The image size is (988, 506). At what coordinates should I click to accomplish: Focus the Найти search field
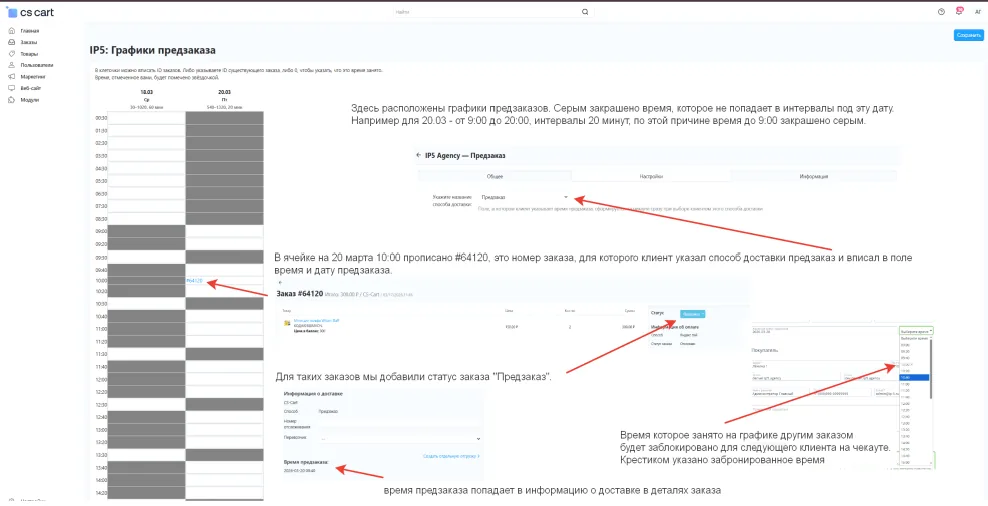tap(485, 12)
